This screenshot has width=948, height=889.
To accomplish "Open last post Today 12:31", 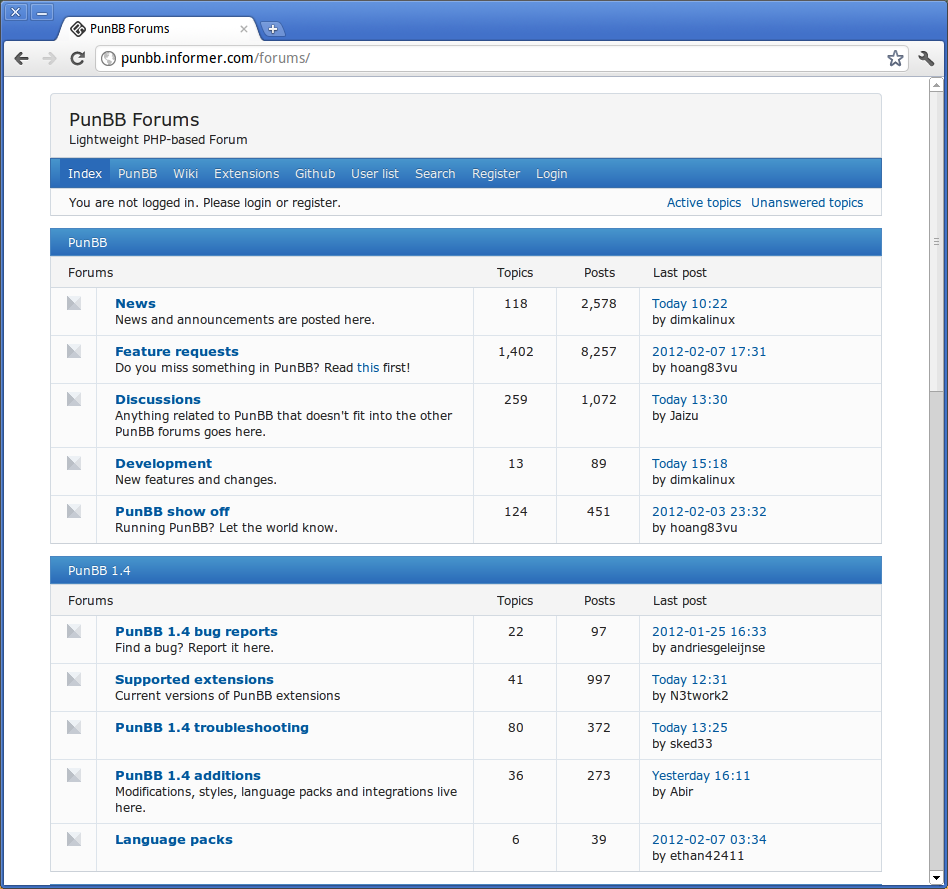I will (x=689, y=679).
